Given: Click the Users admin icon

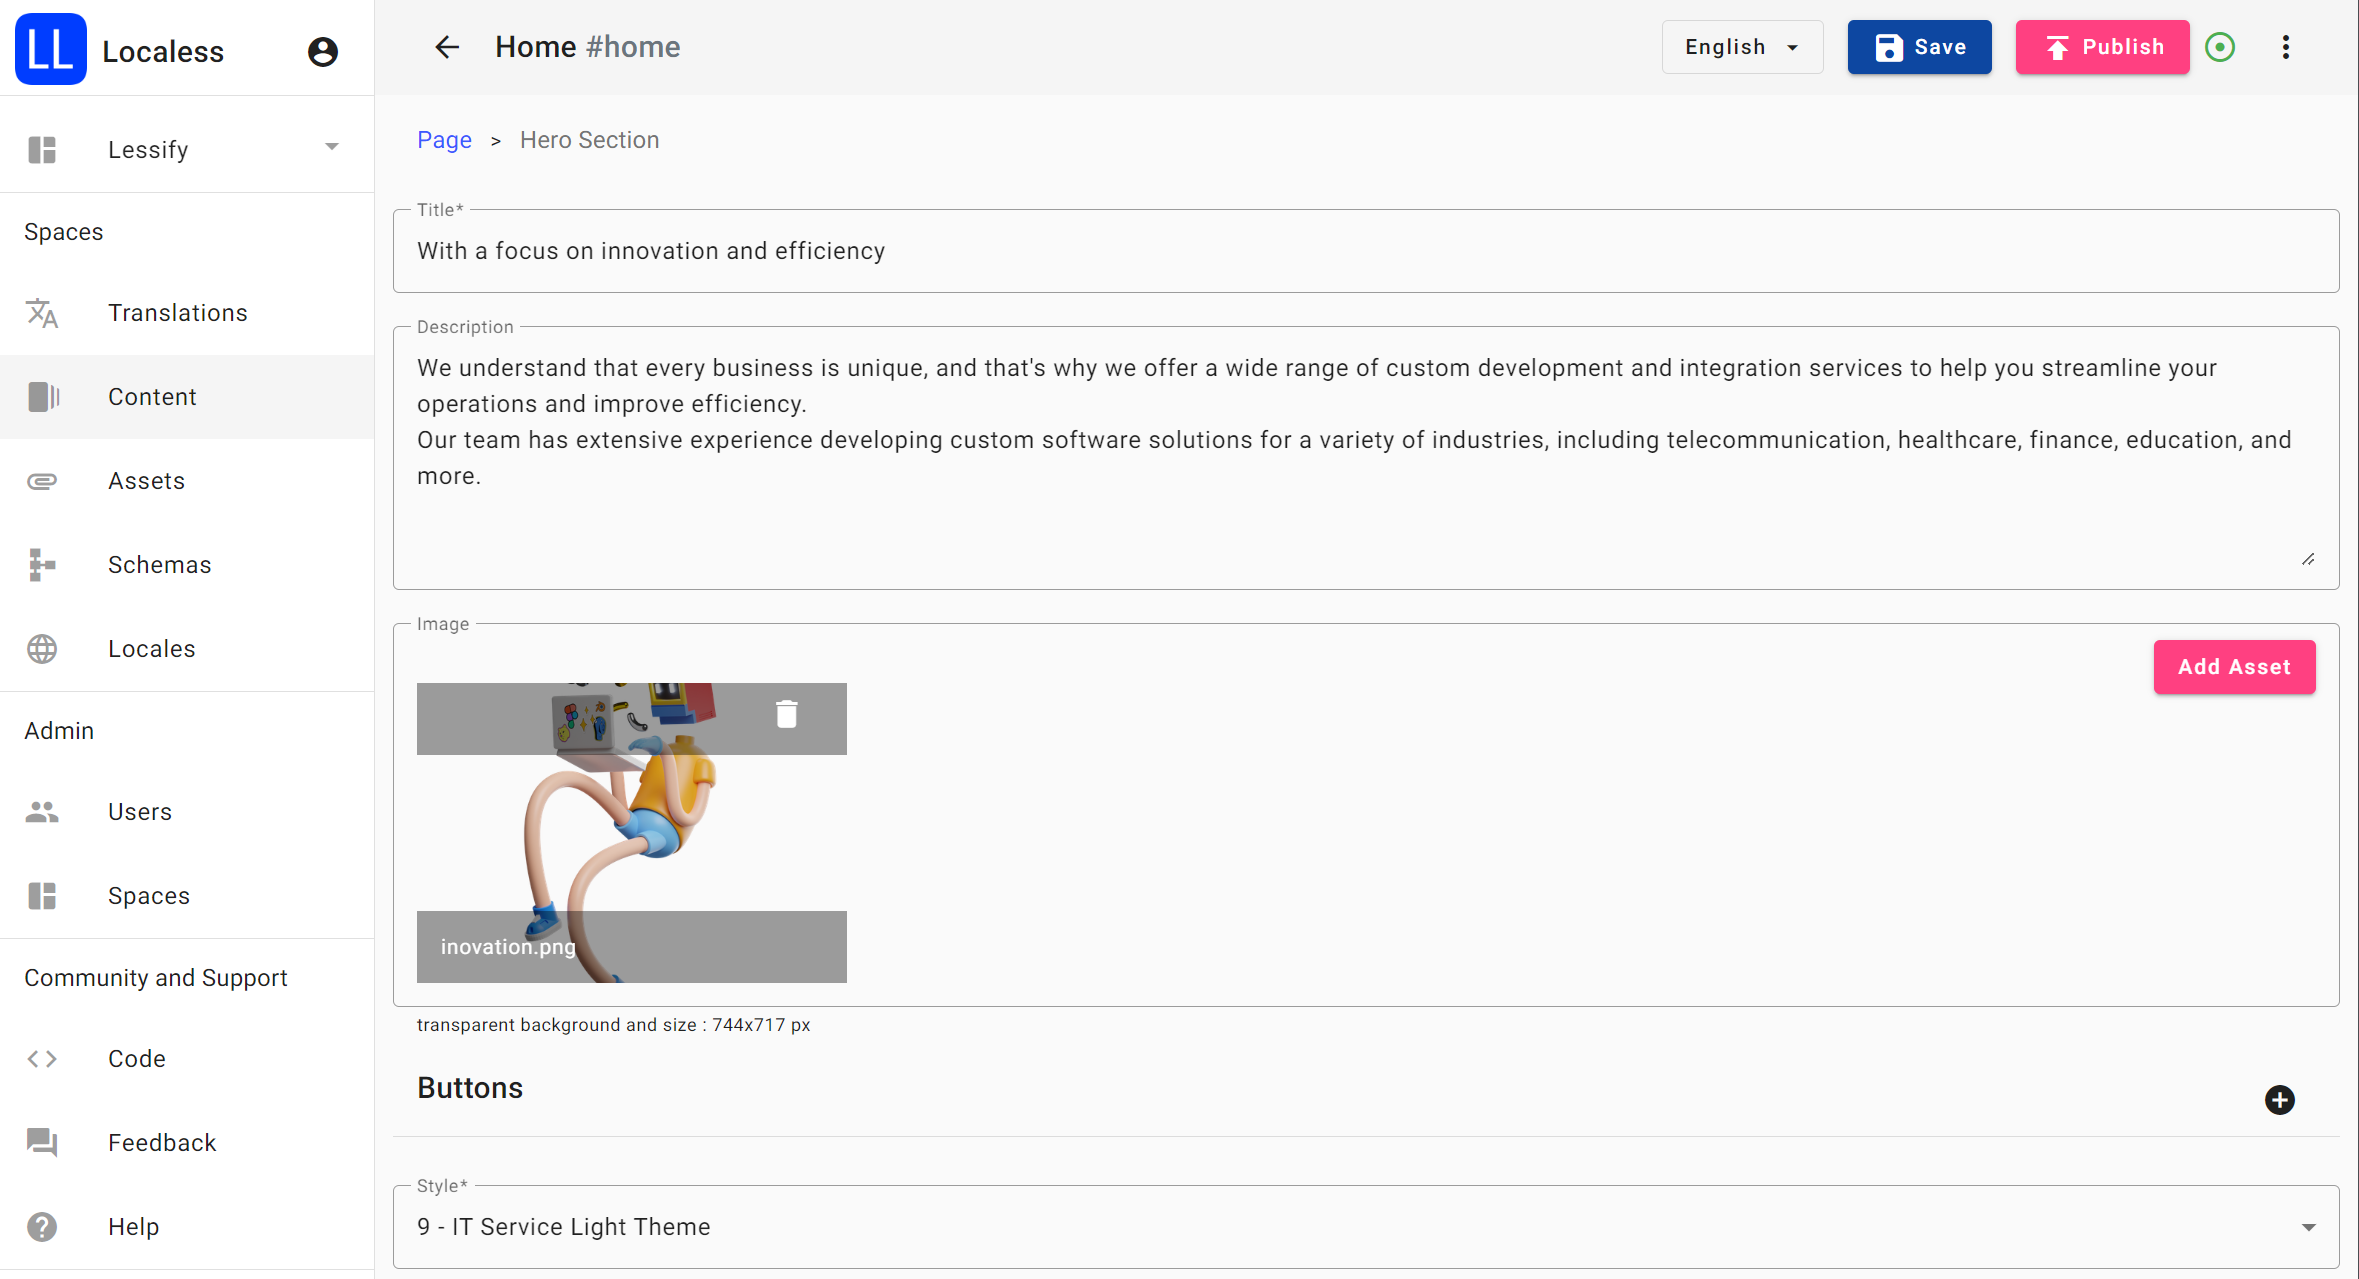Looking at the screenshot, I should click(x=44, y=813).
